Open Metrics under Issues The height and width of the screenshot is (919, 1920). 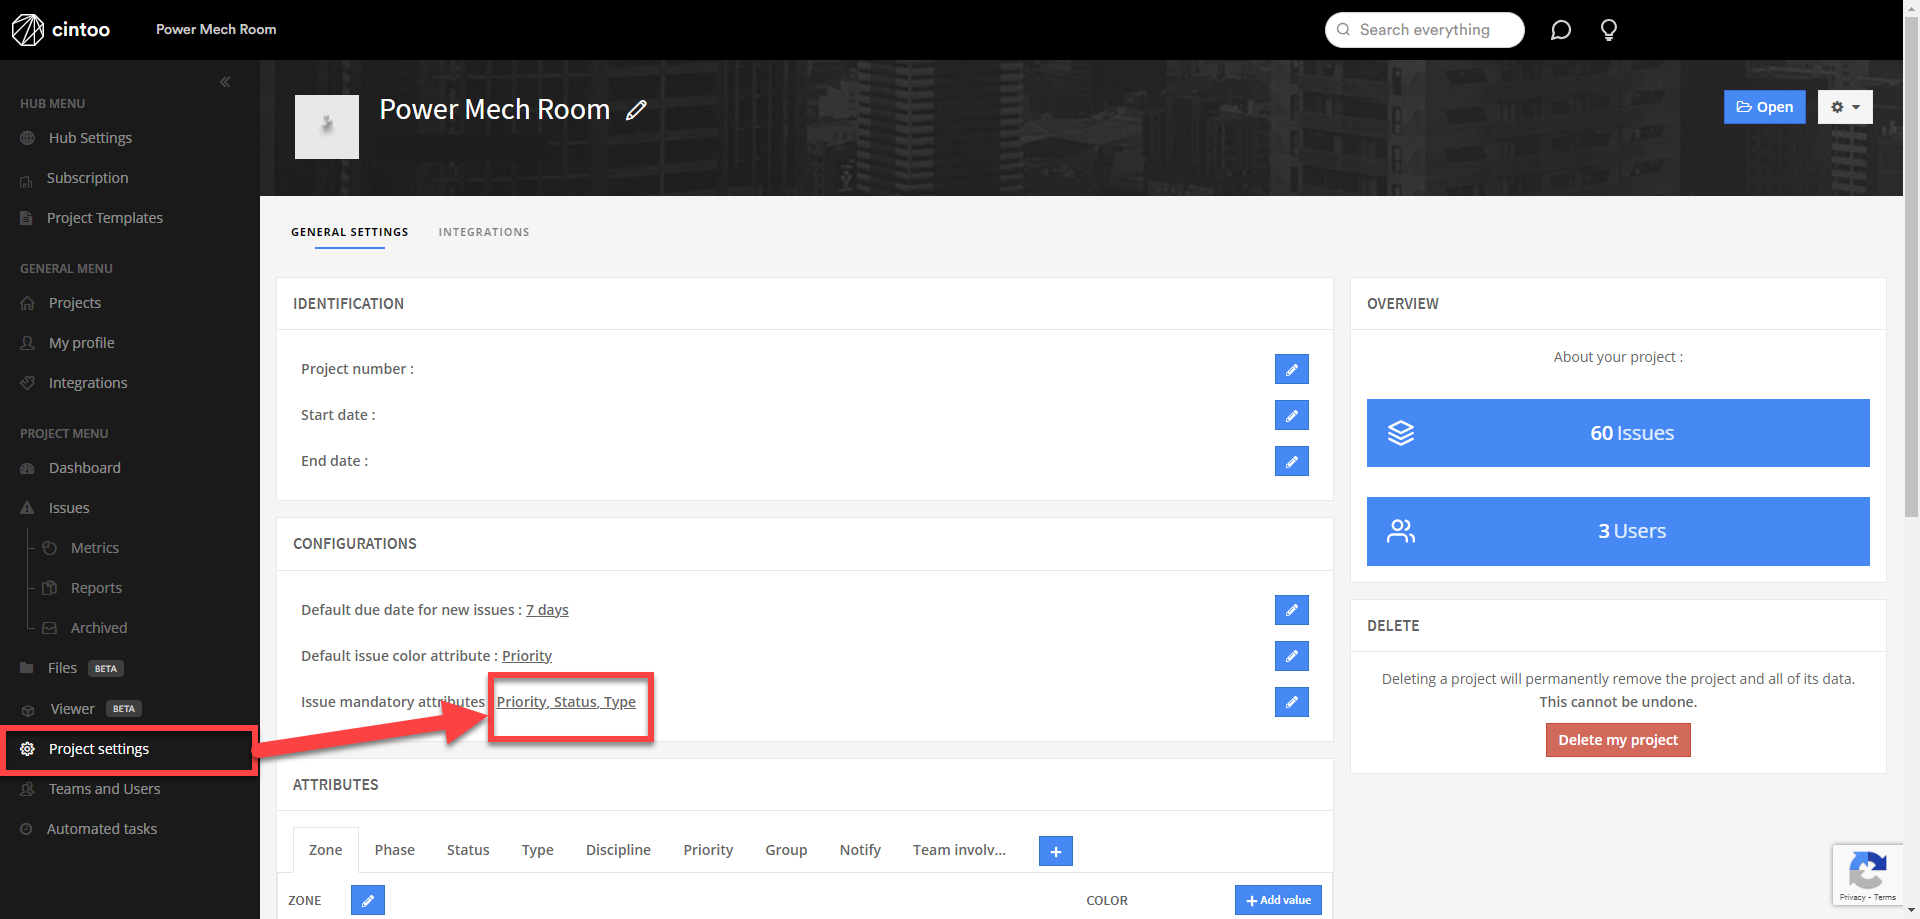tap(94, 548)
